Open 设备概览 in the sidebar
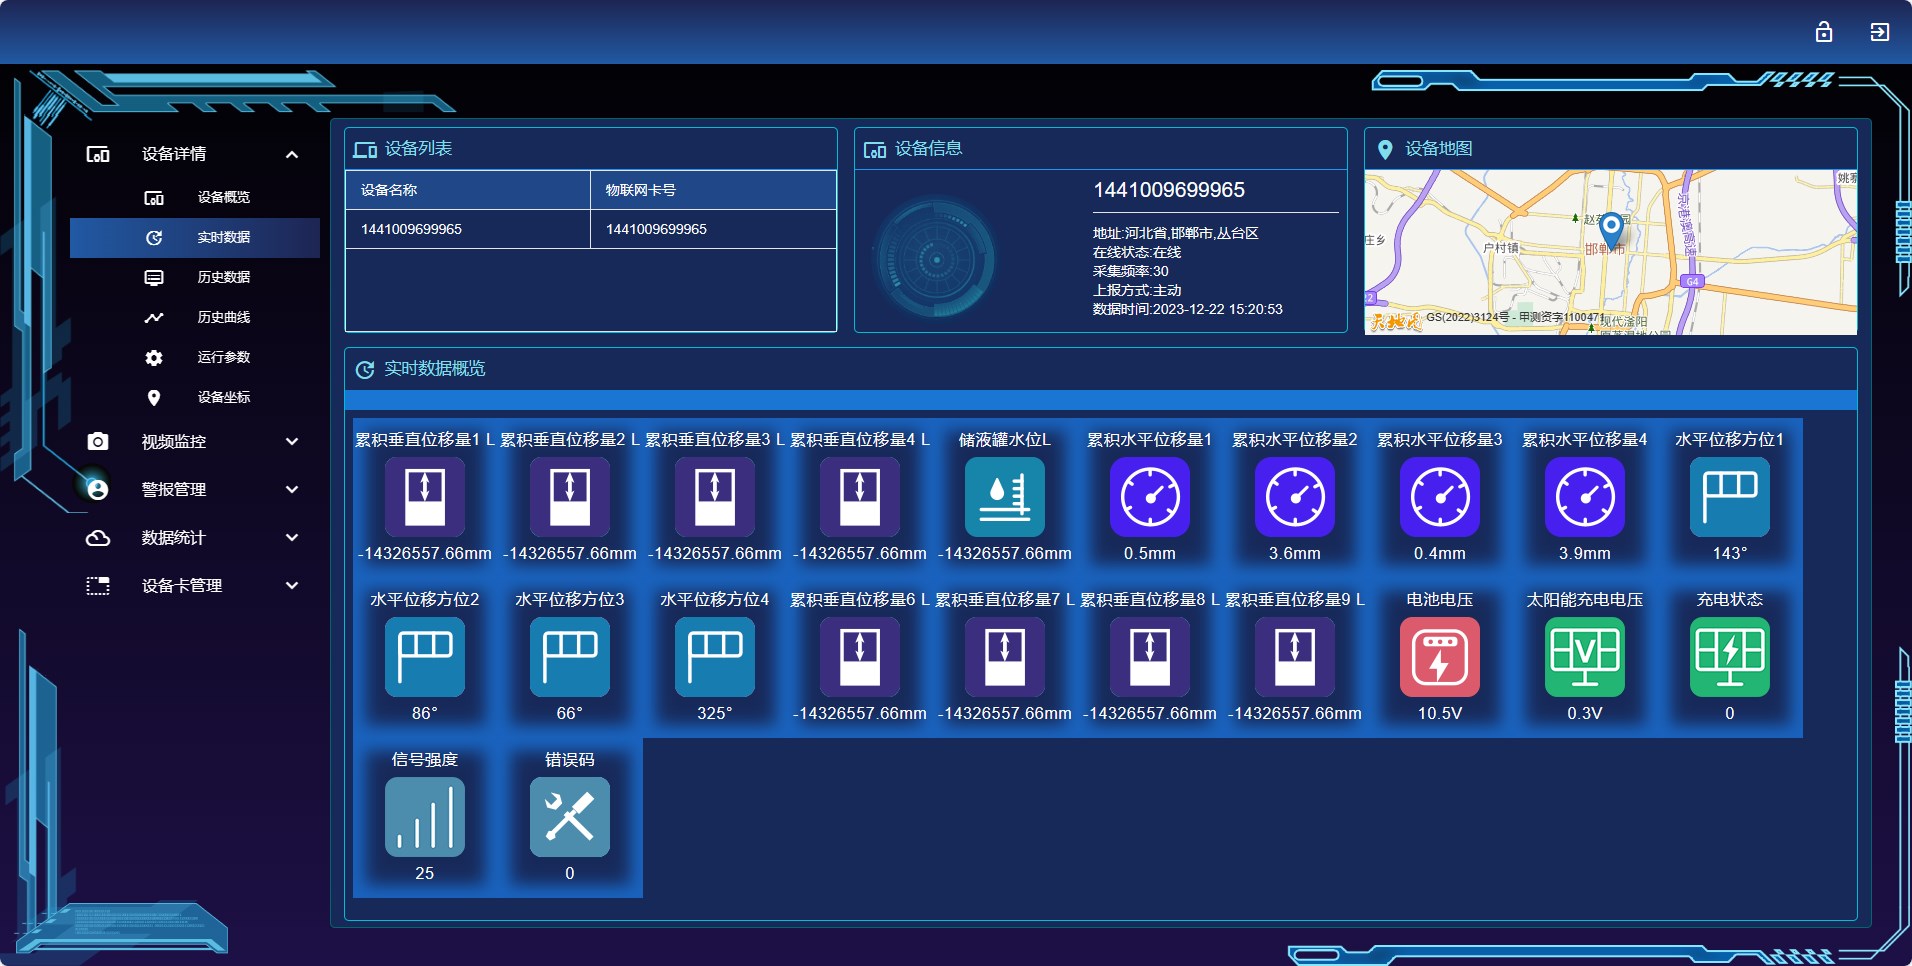Image resolution: width=1912 pixels, height=966 pixels. [x=222, y=197]
